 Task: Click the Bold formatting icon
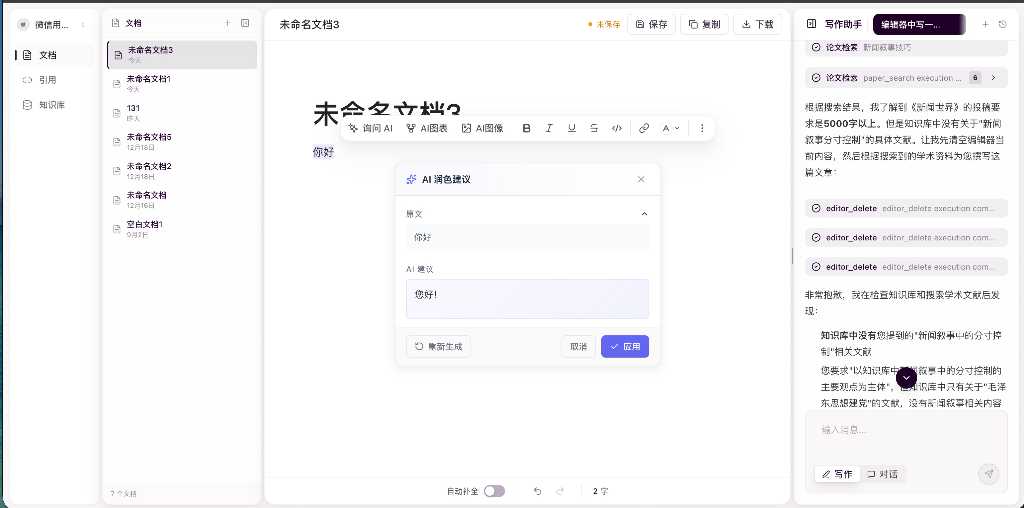pyautogui.click(x=527, y=128)
